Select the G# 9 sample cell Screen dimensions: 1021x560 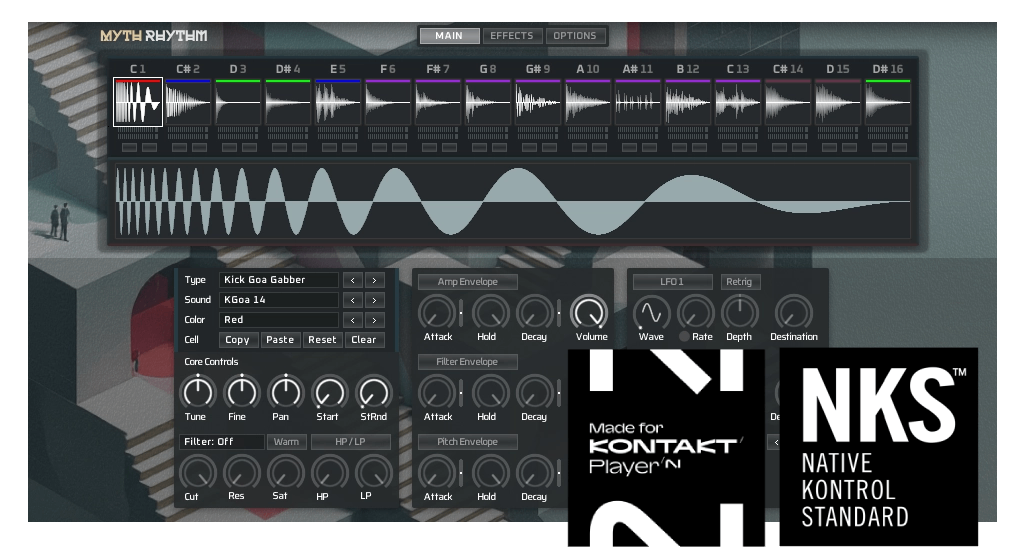click(x=538, y=102)
